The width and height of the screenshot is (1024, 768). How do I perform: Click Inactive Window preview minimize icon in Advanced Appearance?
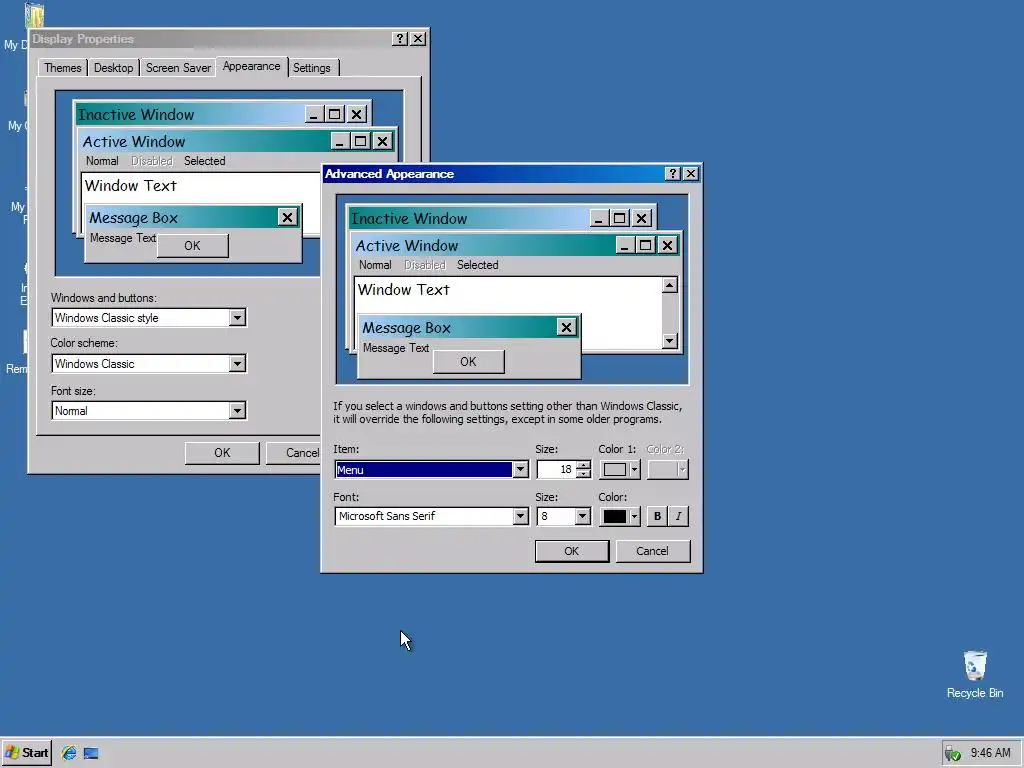[598, 218]
